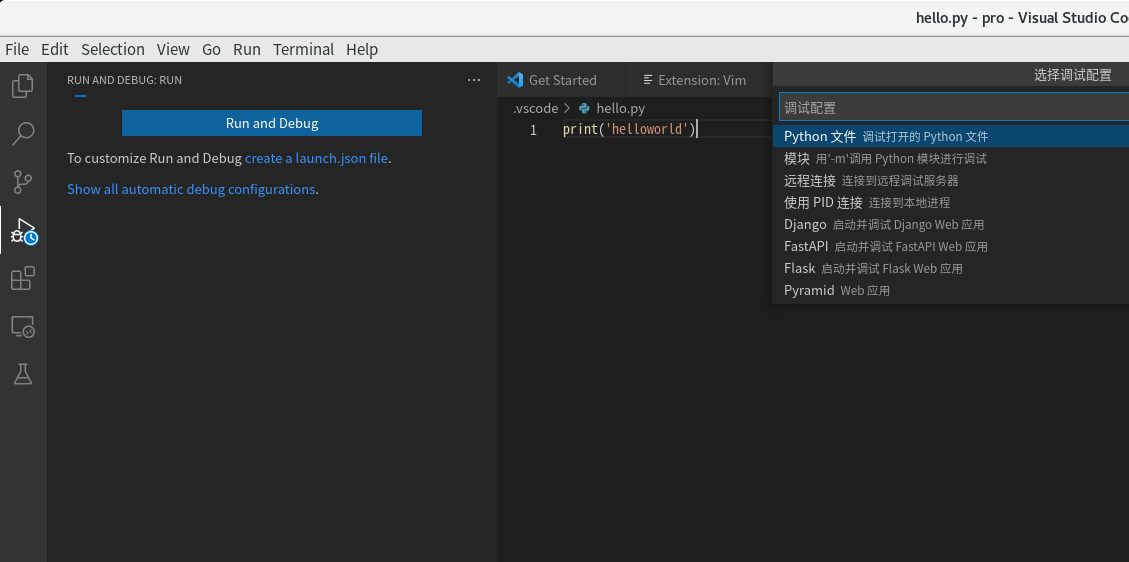This screenshot has width=1129, height=562.
Task: Open the File menu
Action: (17, 49)
